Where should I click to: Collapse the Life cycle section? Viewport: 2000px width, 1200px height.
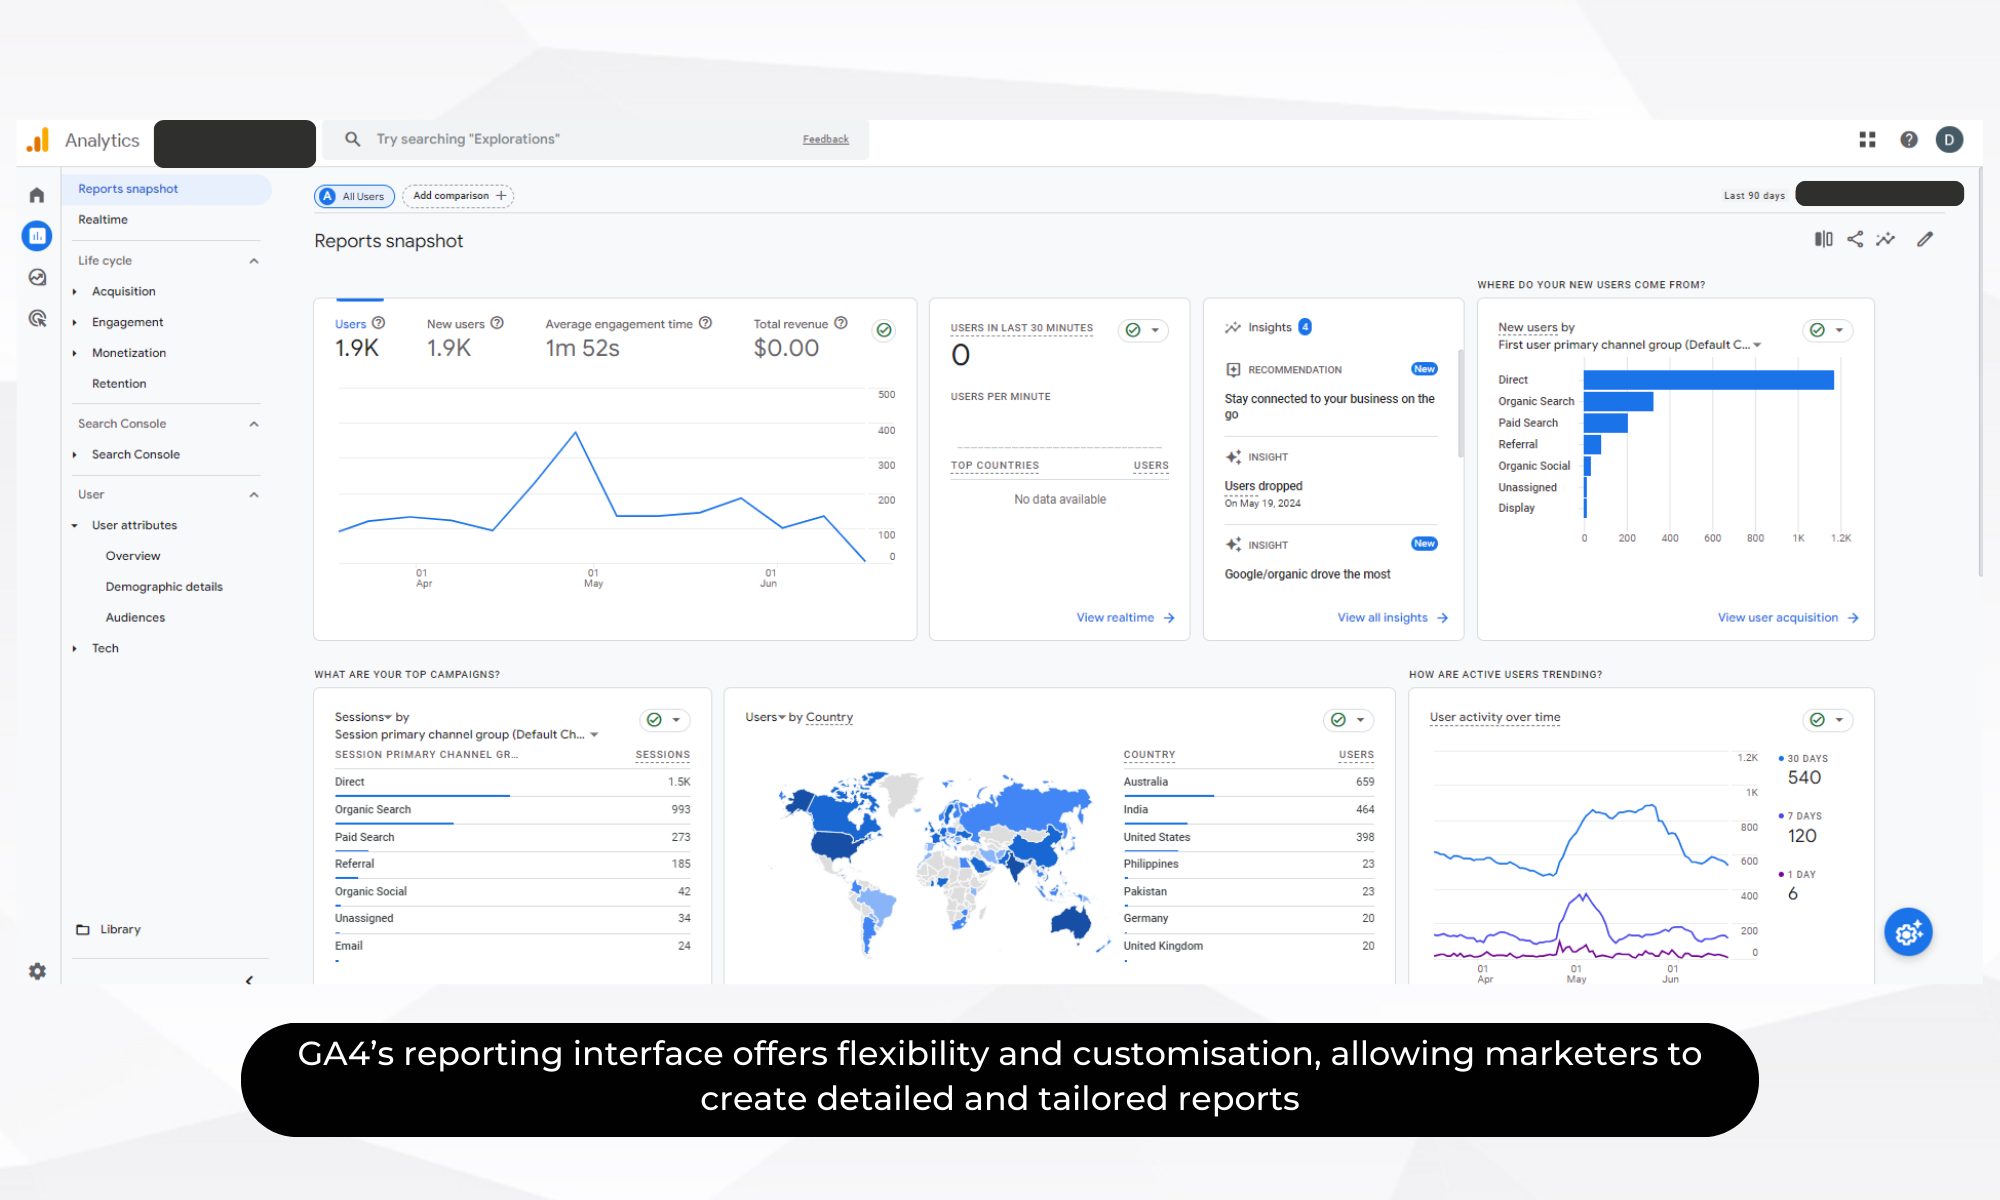254,261
